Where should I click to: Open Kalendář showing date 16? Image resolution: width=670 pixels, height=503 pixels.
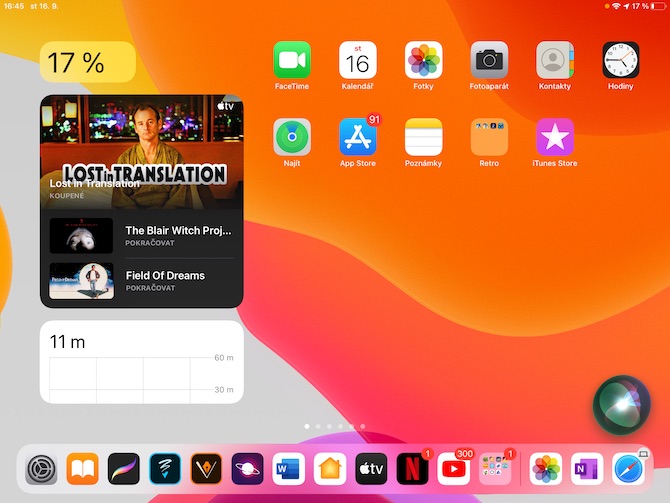358,60
